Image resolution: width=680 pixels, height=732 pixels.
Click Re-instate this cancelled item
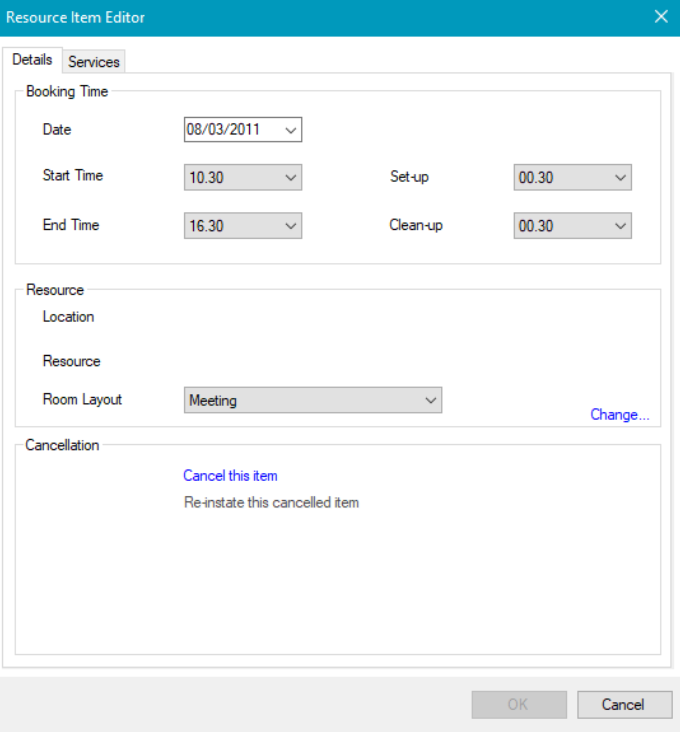(271, 503)
